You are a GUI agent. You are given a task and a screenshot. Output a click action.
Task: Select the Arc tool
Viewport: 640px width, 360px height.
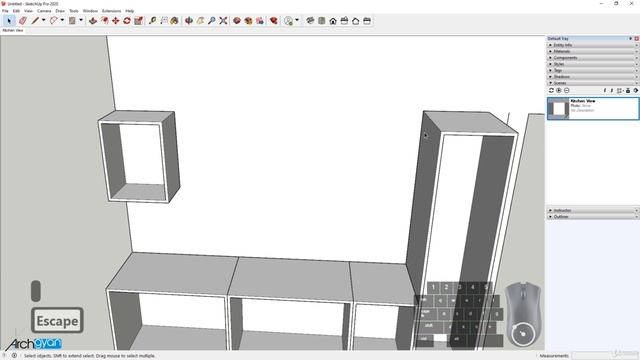pos(53,20)
